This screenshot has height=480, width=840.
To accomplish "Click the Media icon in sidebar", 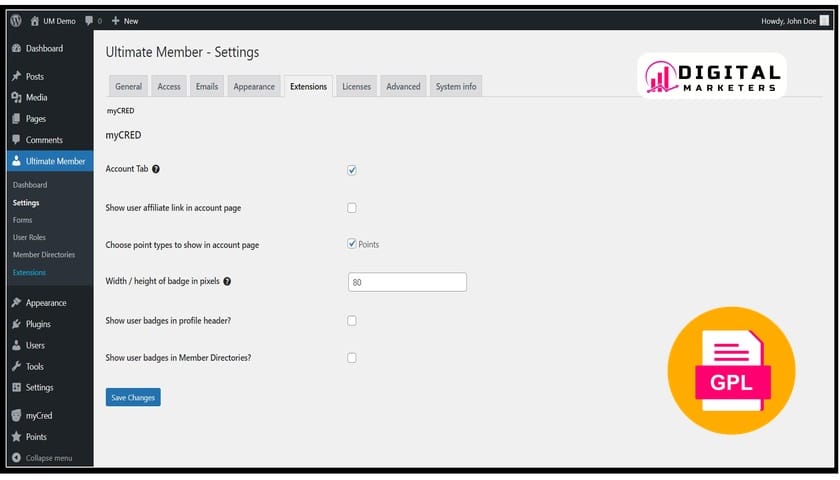I will point(17,98).
